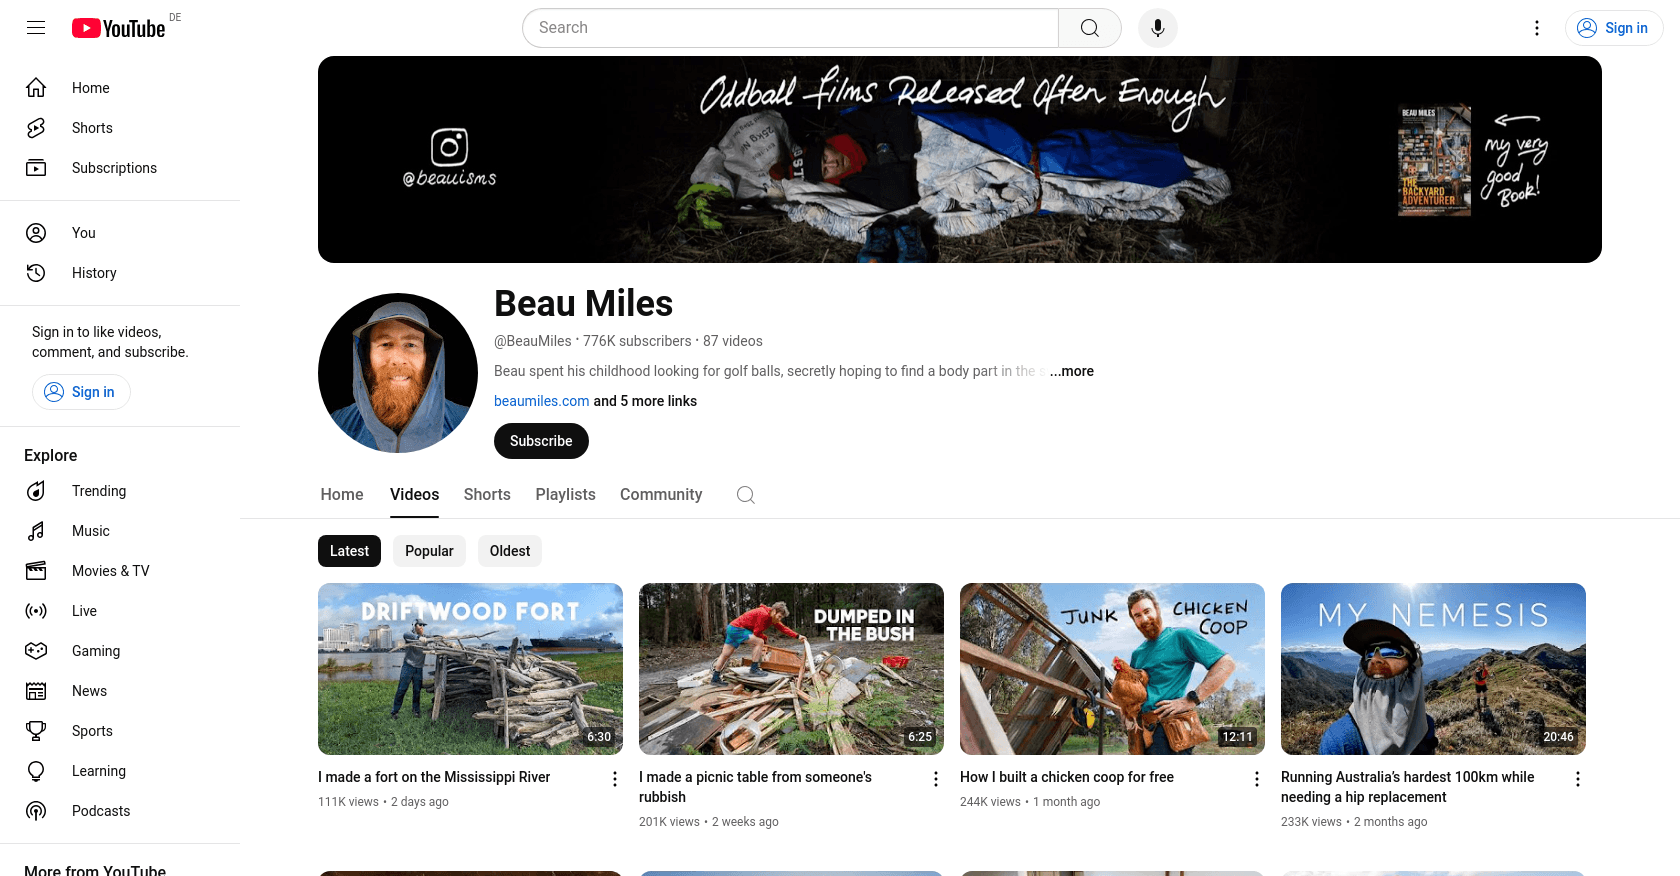Open the MY NEMESIS video thumbnail
The width and height of the screenshot is (1680, 876).
click(x=1433, y=669)
